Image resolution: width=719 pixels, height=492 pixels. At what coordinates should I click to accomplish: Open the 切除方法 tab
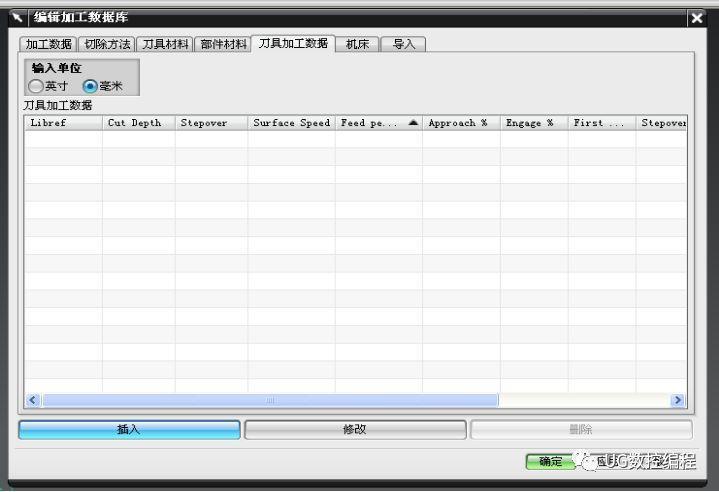[107, 44]
